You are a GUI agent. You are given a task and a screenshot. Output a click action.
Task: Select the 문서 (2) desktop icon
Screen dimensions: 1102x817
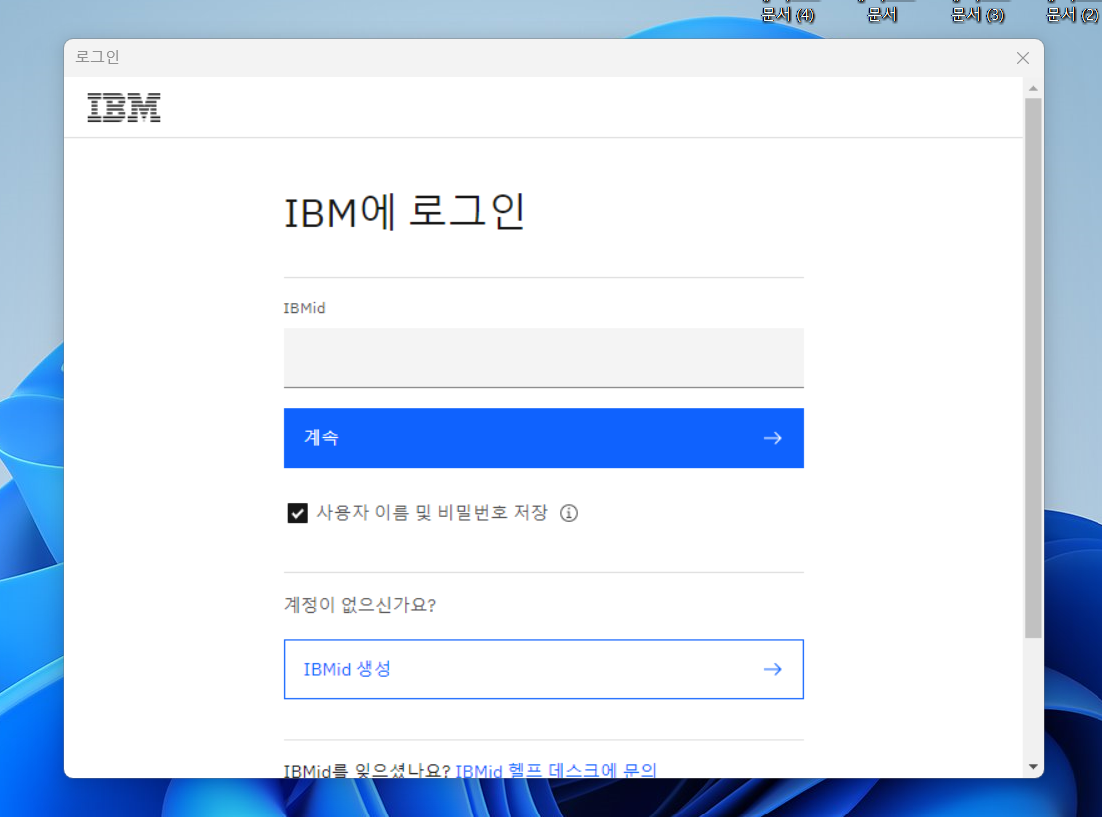click(1072, 13)
